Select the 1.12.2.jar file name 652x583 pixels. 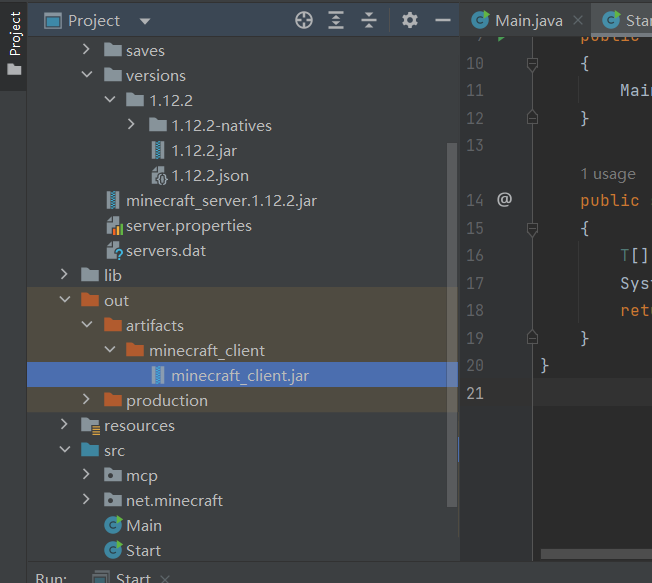pos(204,151)
